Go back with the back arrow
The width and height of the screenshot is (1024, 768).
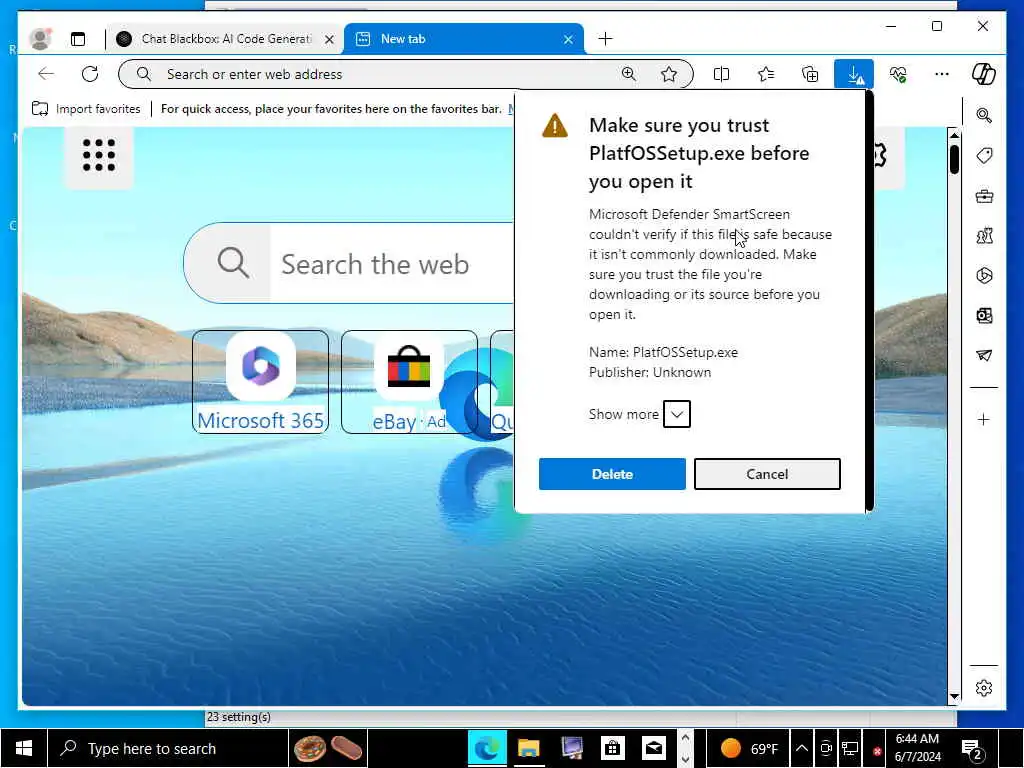(46, 74)
